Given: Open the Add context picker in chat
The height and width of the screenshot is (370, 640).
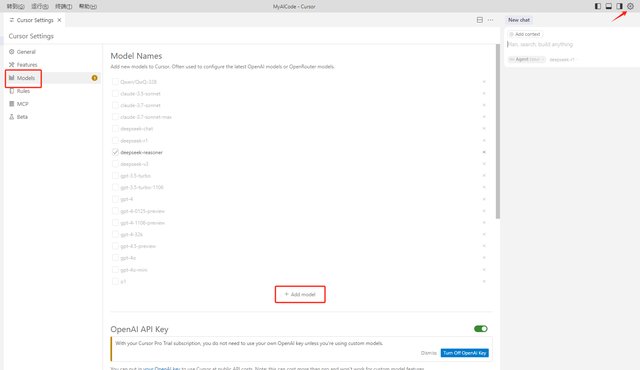Looking at the screenshot, I should tap(525, 34).
